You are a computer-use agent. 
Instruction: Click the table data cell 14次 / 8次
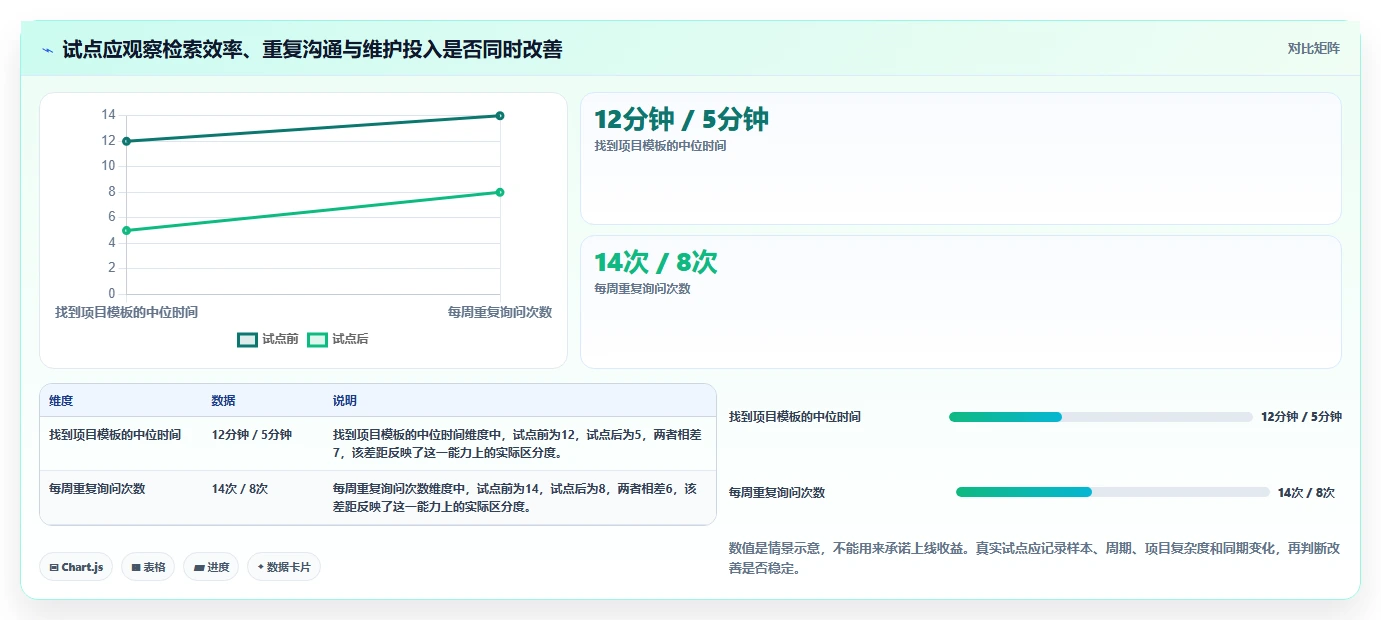pyautogui.click(x=240, y=489)
